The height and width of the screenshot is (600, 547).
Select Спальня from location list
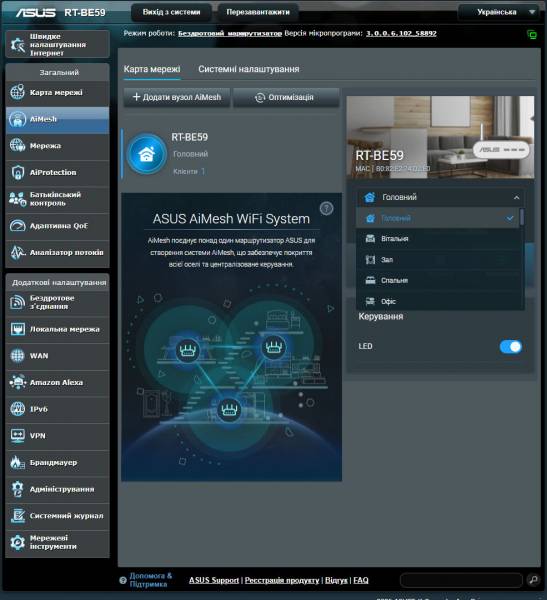pos(438,280)
